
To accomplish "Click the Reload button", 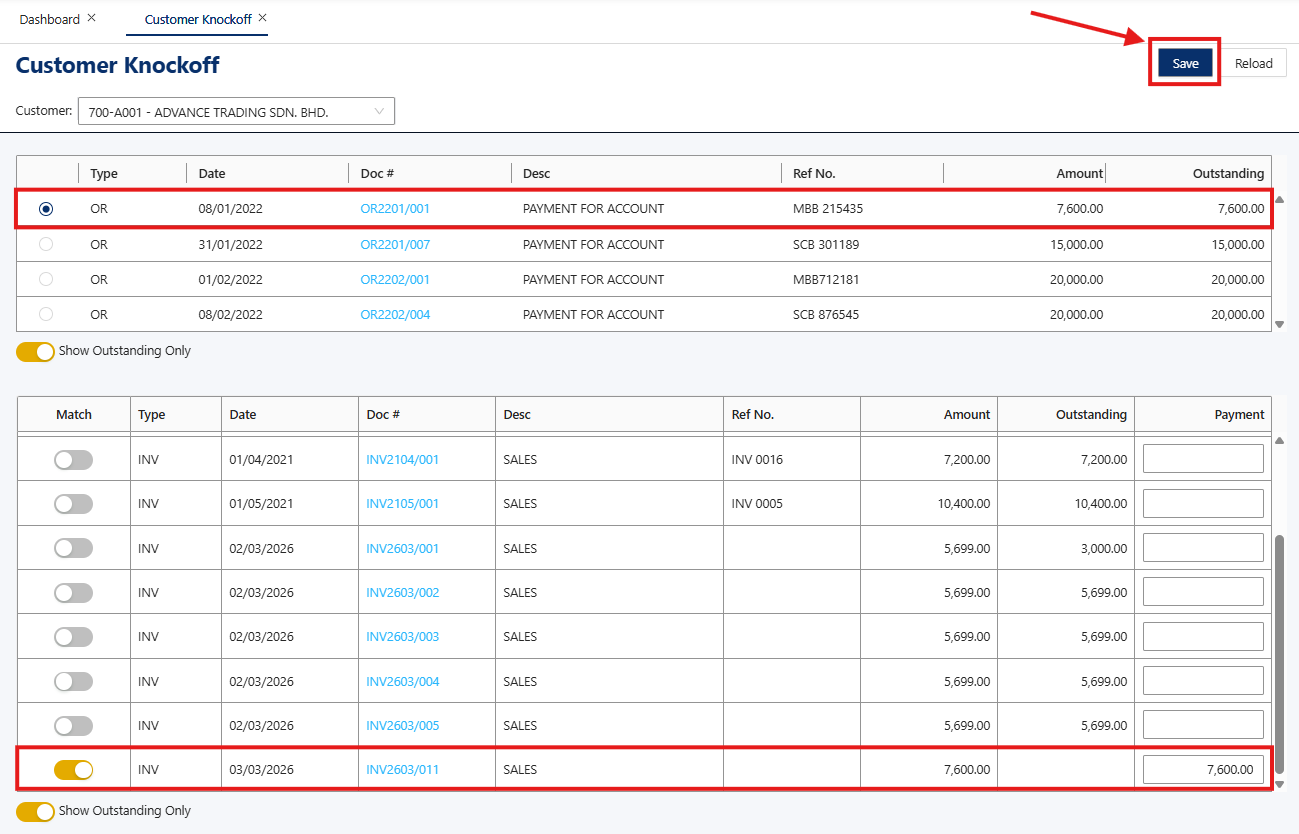I will 1253,63.
